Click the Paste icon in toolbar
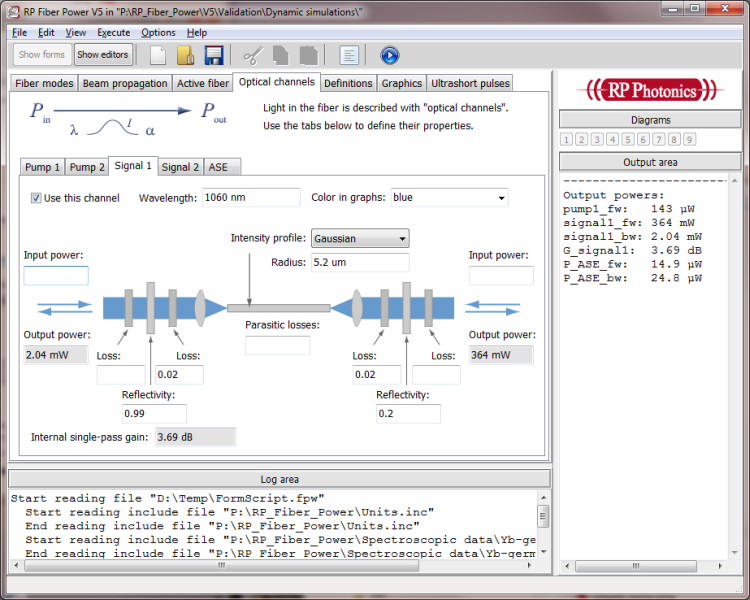 pyautogui.click(x=309, y=55)
